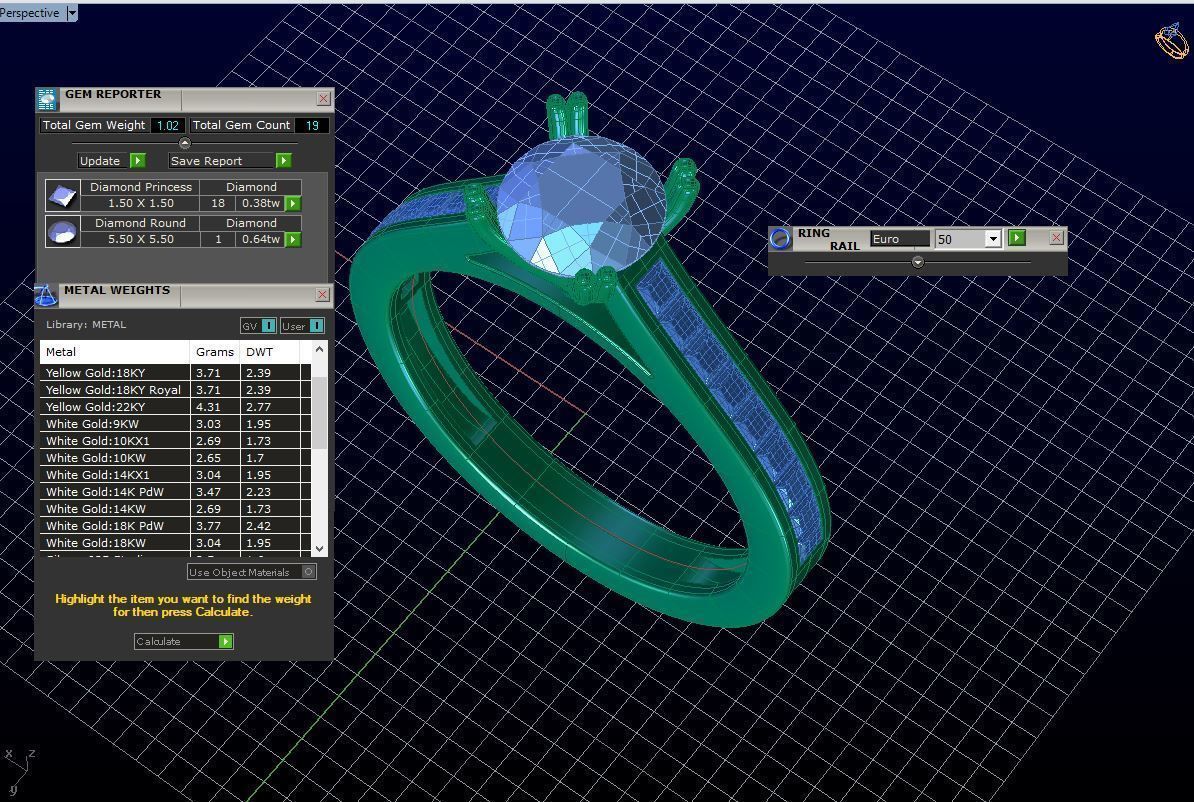This screenshot has height=802, width=1194.
Task: Select the White Gold:9KW row
Action: coord(175,423)
